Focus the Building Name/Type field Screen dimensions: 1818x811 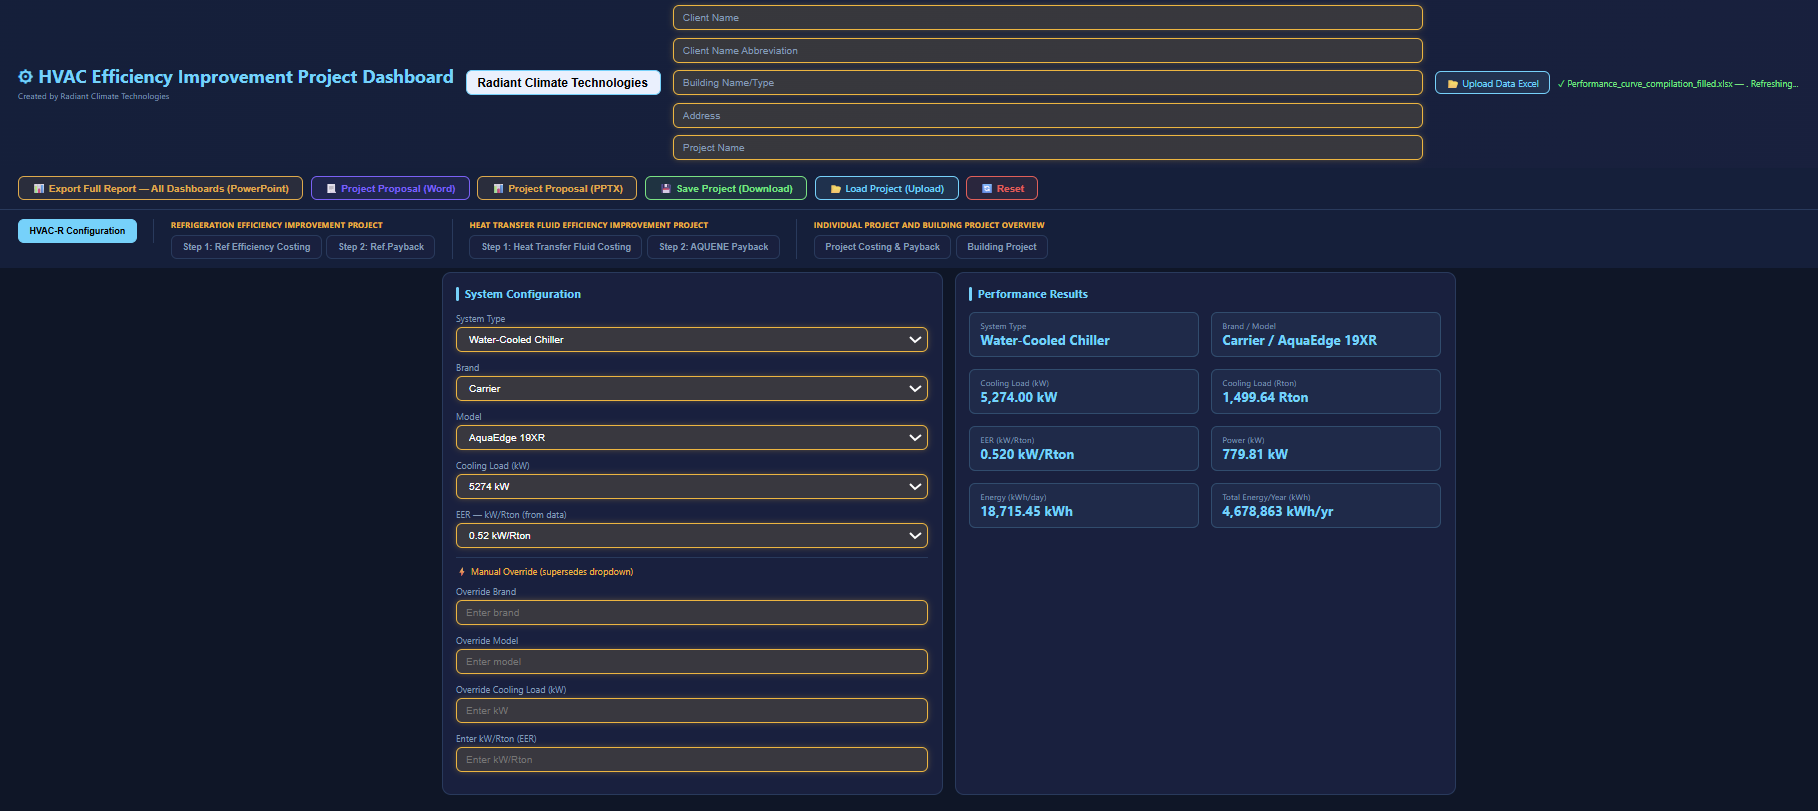pos(1047,83)
